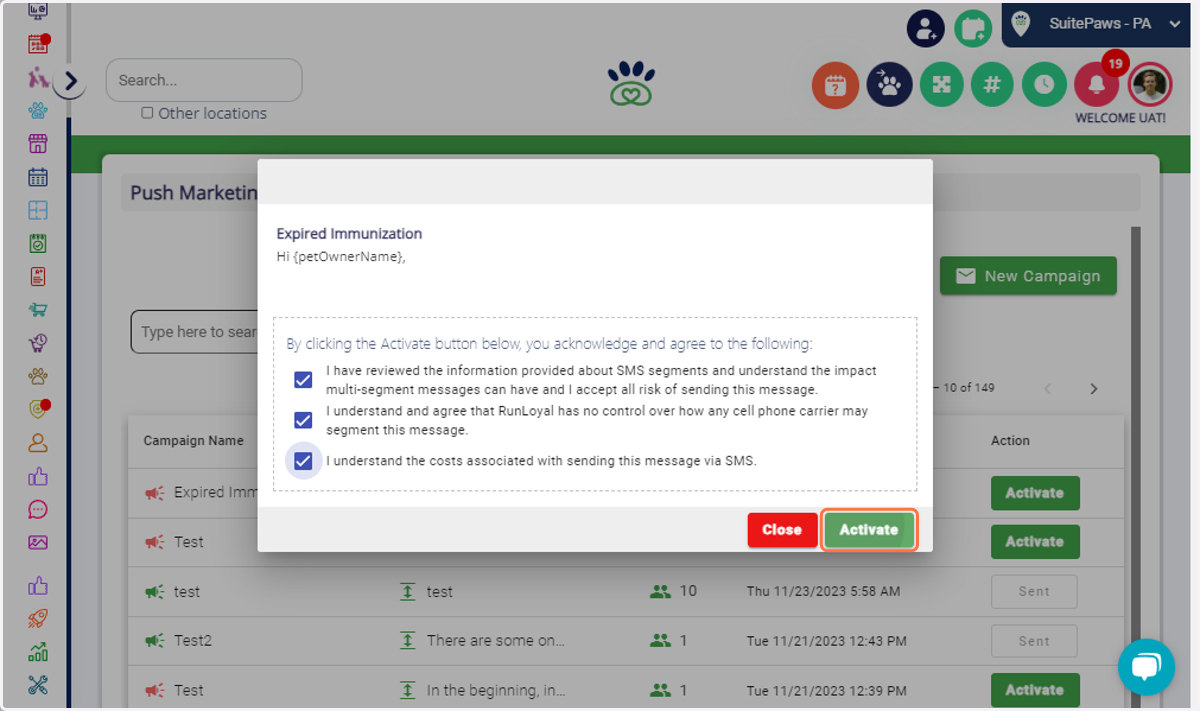This screenshot has width=1200, height=711.
Task: Open the red report card sidebar icon
Action: point(38,277)
